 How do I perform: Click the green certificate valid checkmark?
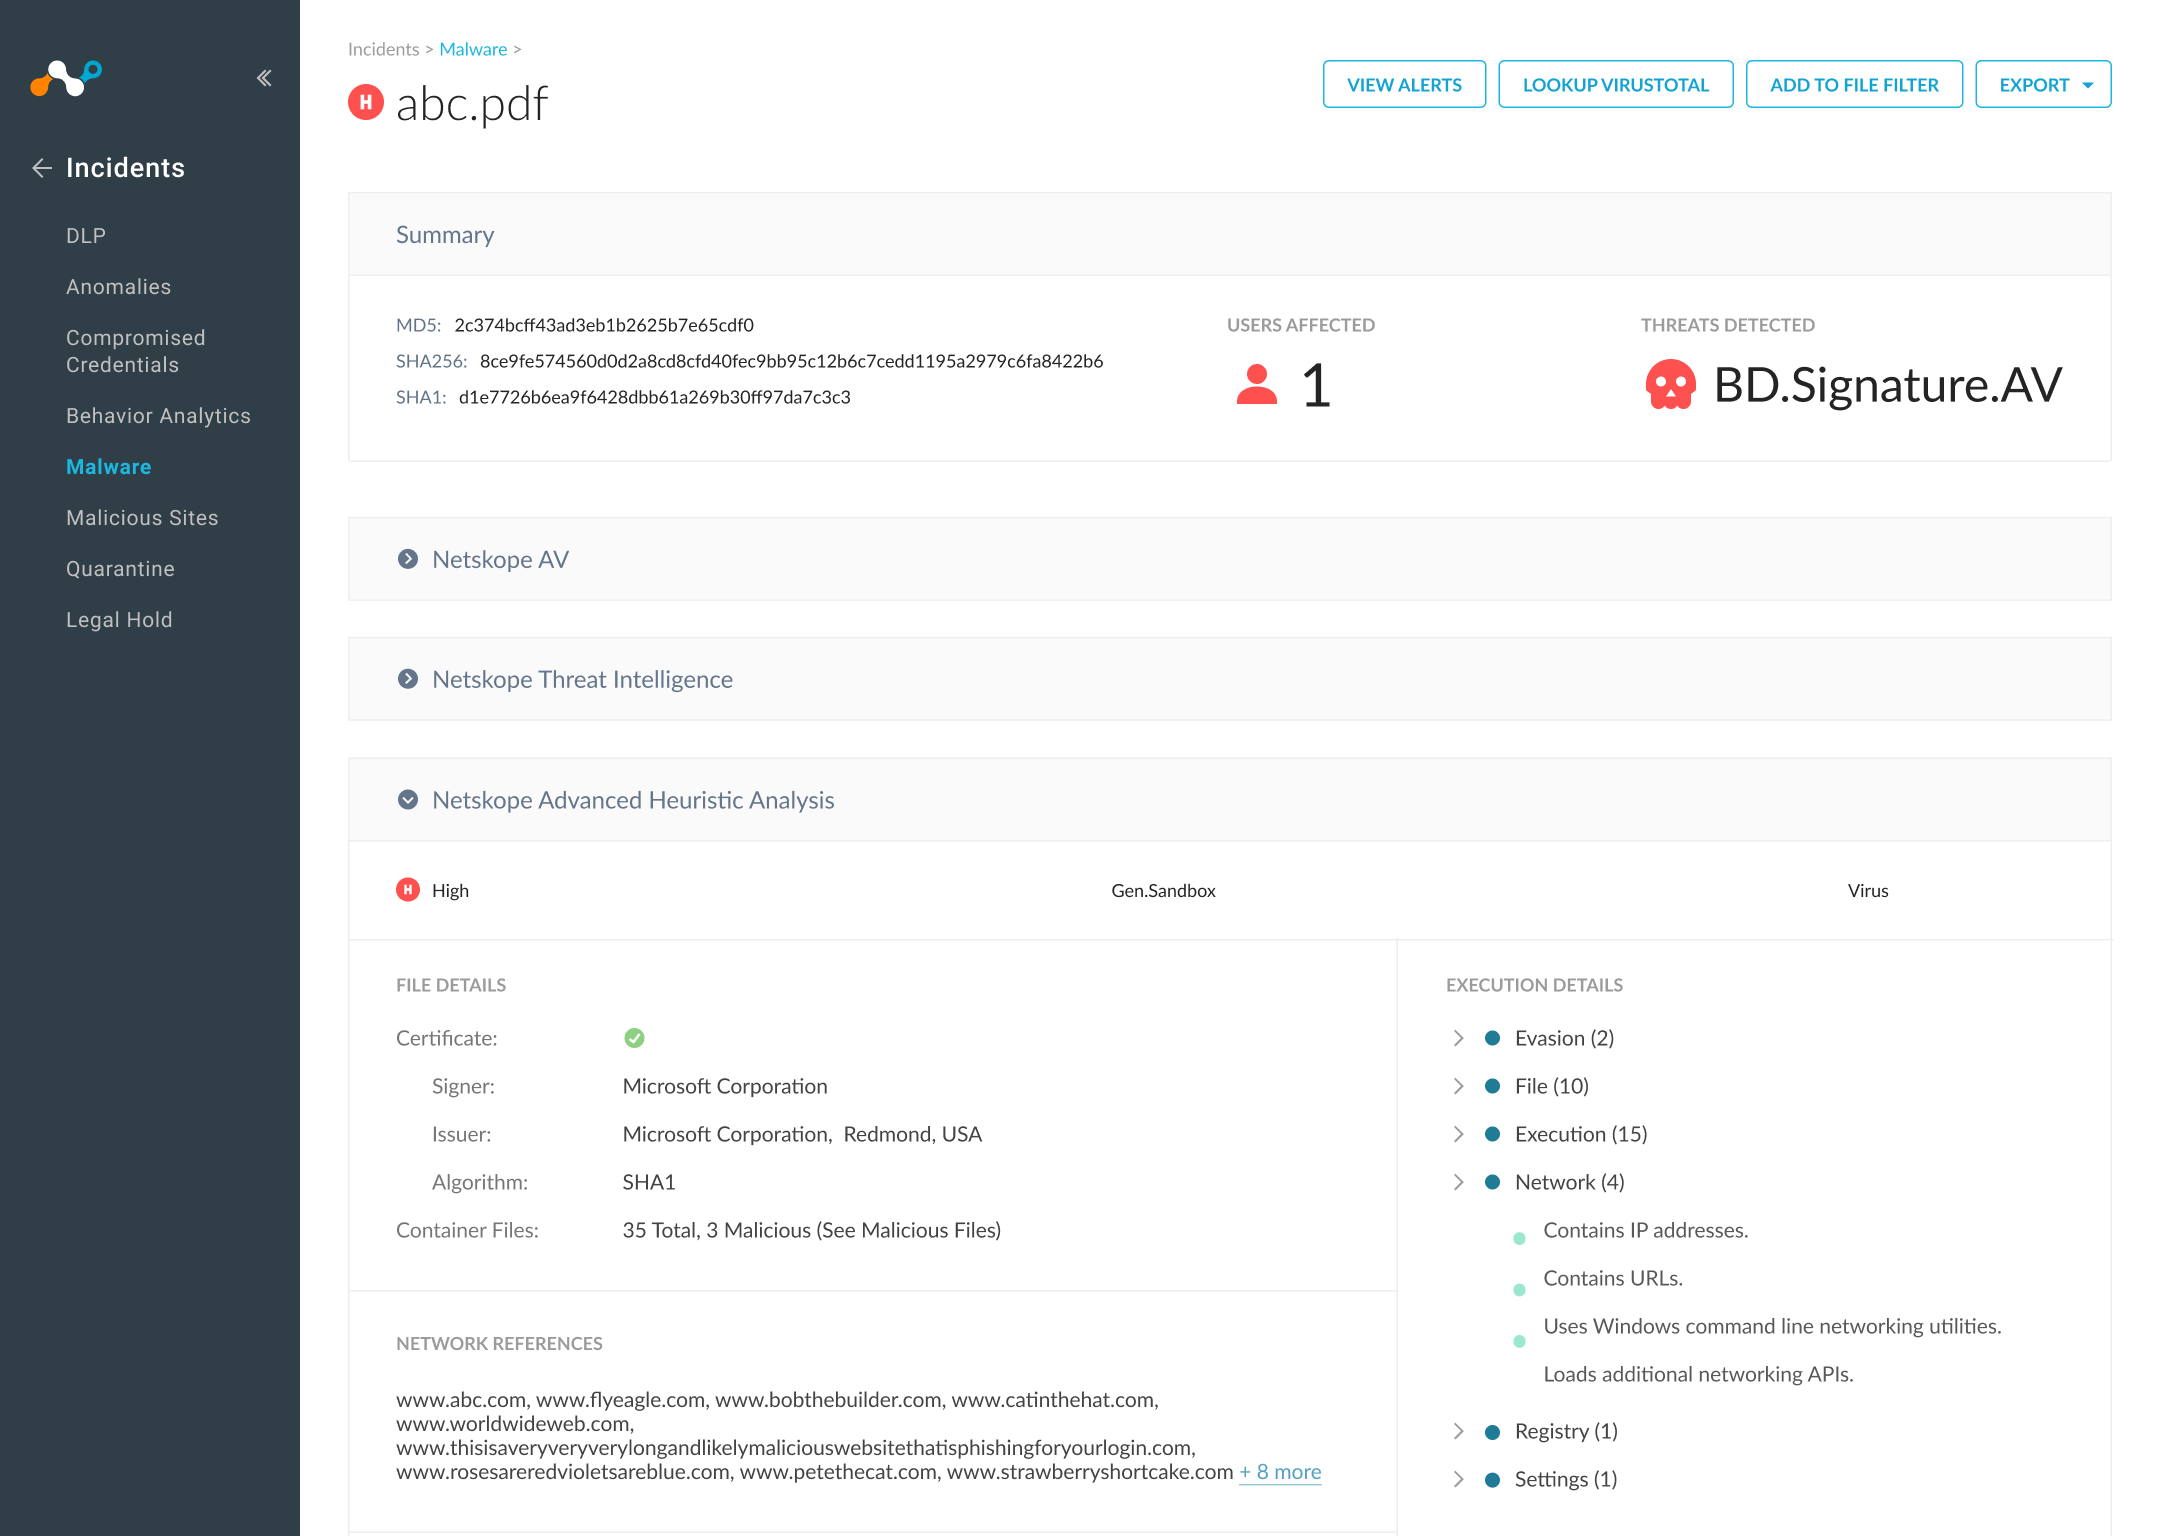634,1038
